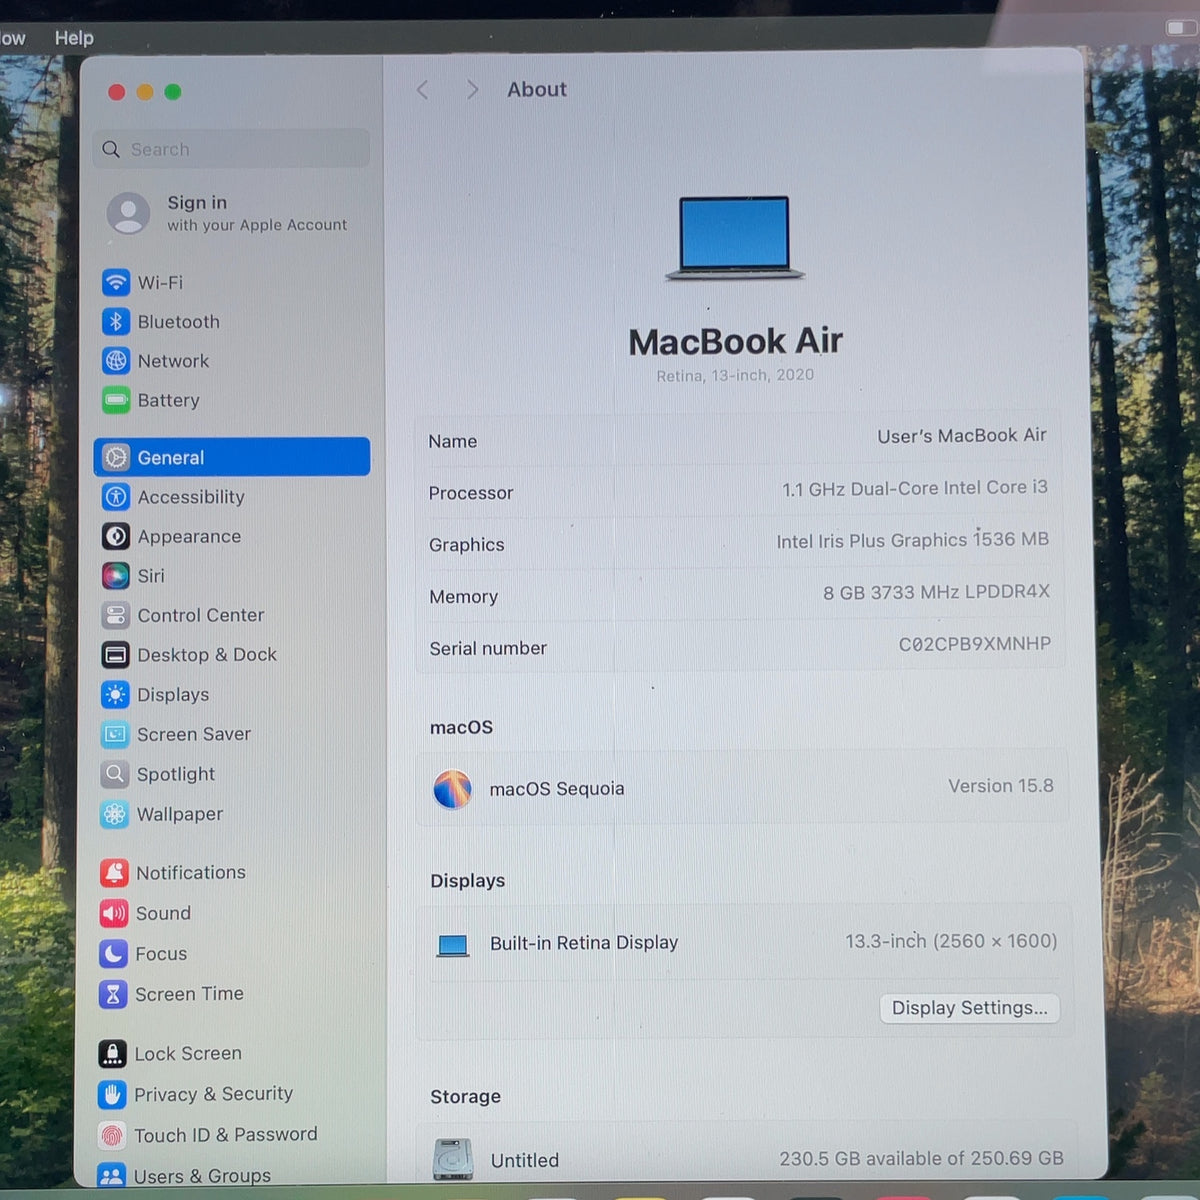
Task: Open the Screen Saver icon
Action: tap(115, 734)
